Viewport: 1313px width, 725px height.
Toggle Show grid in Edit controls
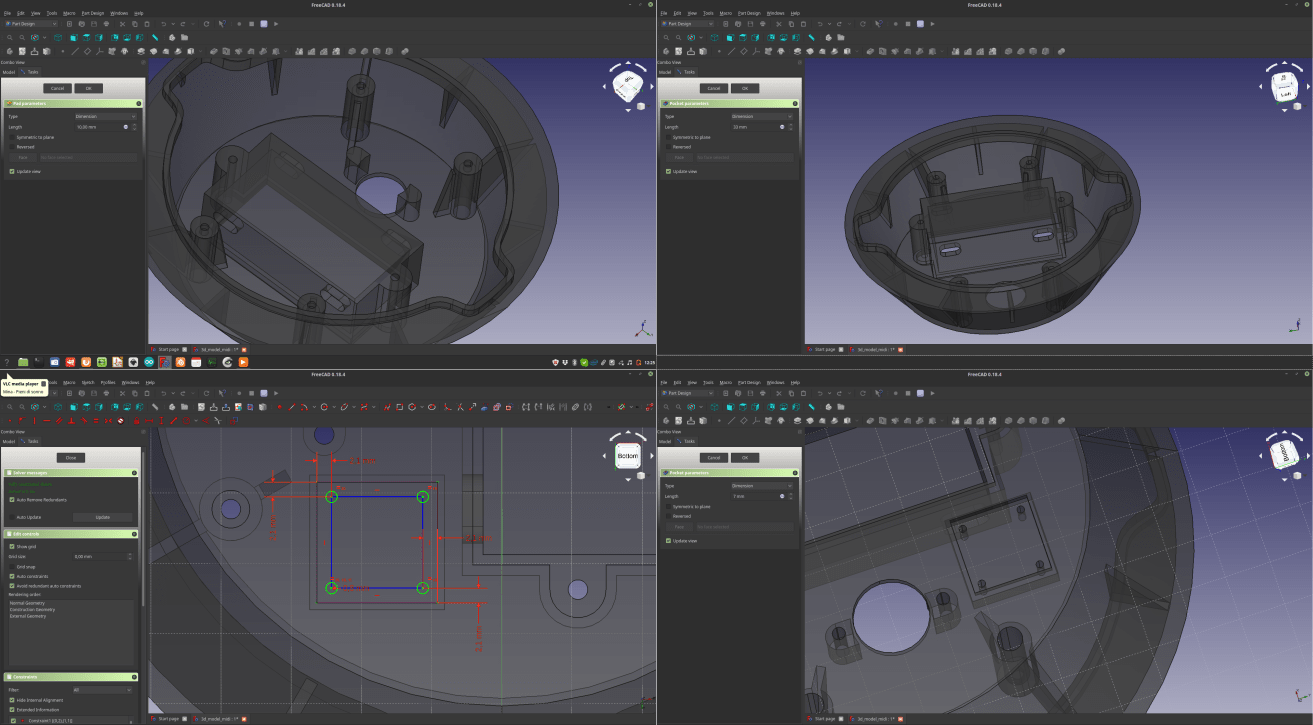[12, 547]
